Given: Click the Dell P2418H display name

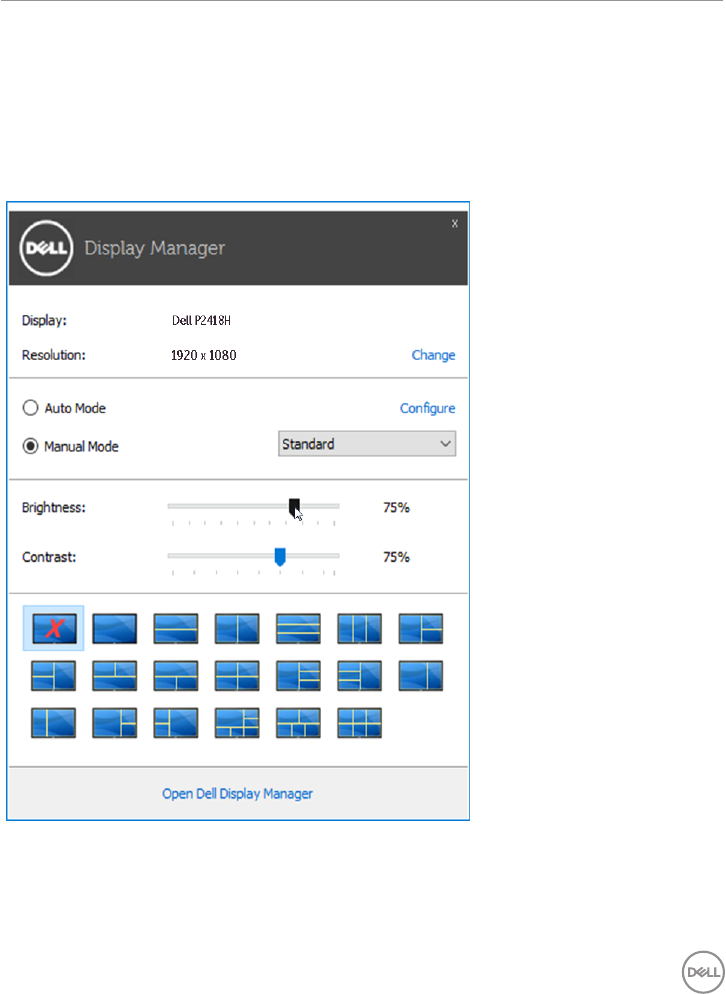Looking at the screenshot, I should coord(202,320).
